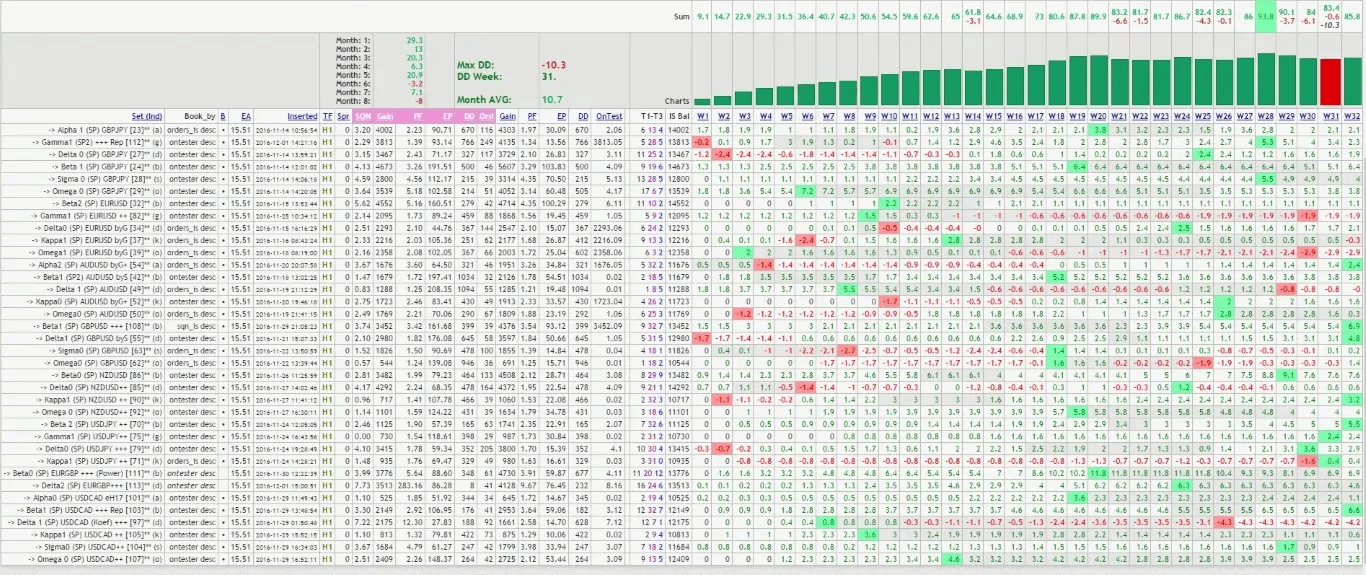The width and height of the screenshot is (1366, 575).
Task: Select the PF value 283.16
Action: (x=411, y=484)
